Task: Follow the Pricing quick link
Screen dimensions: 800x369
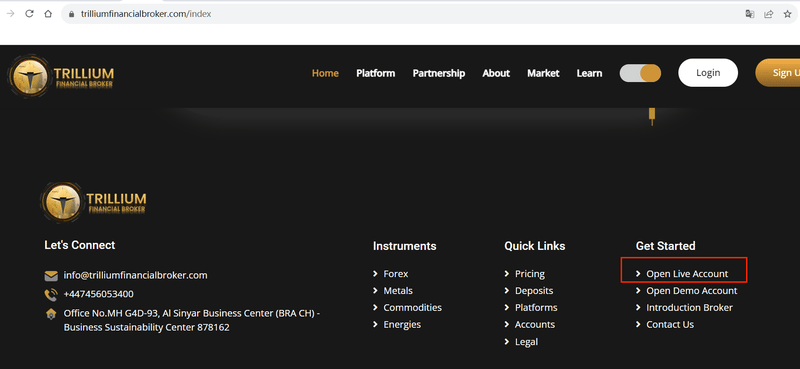Action: click(530, 274)
